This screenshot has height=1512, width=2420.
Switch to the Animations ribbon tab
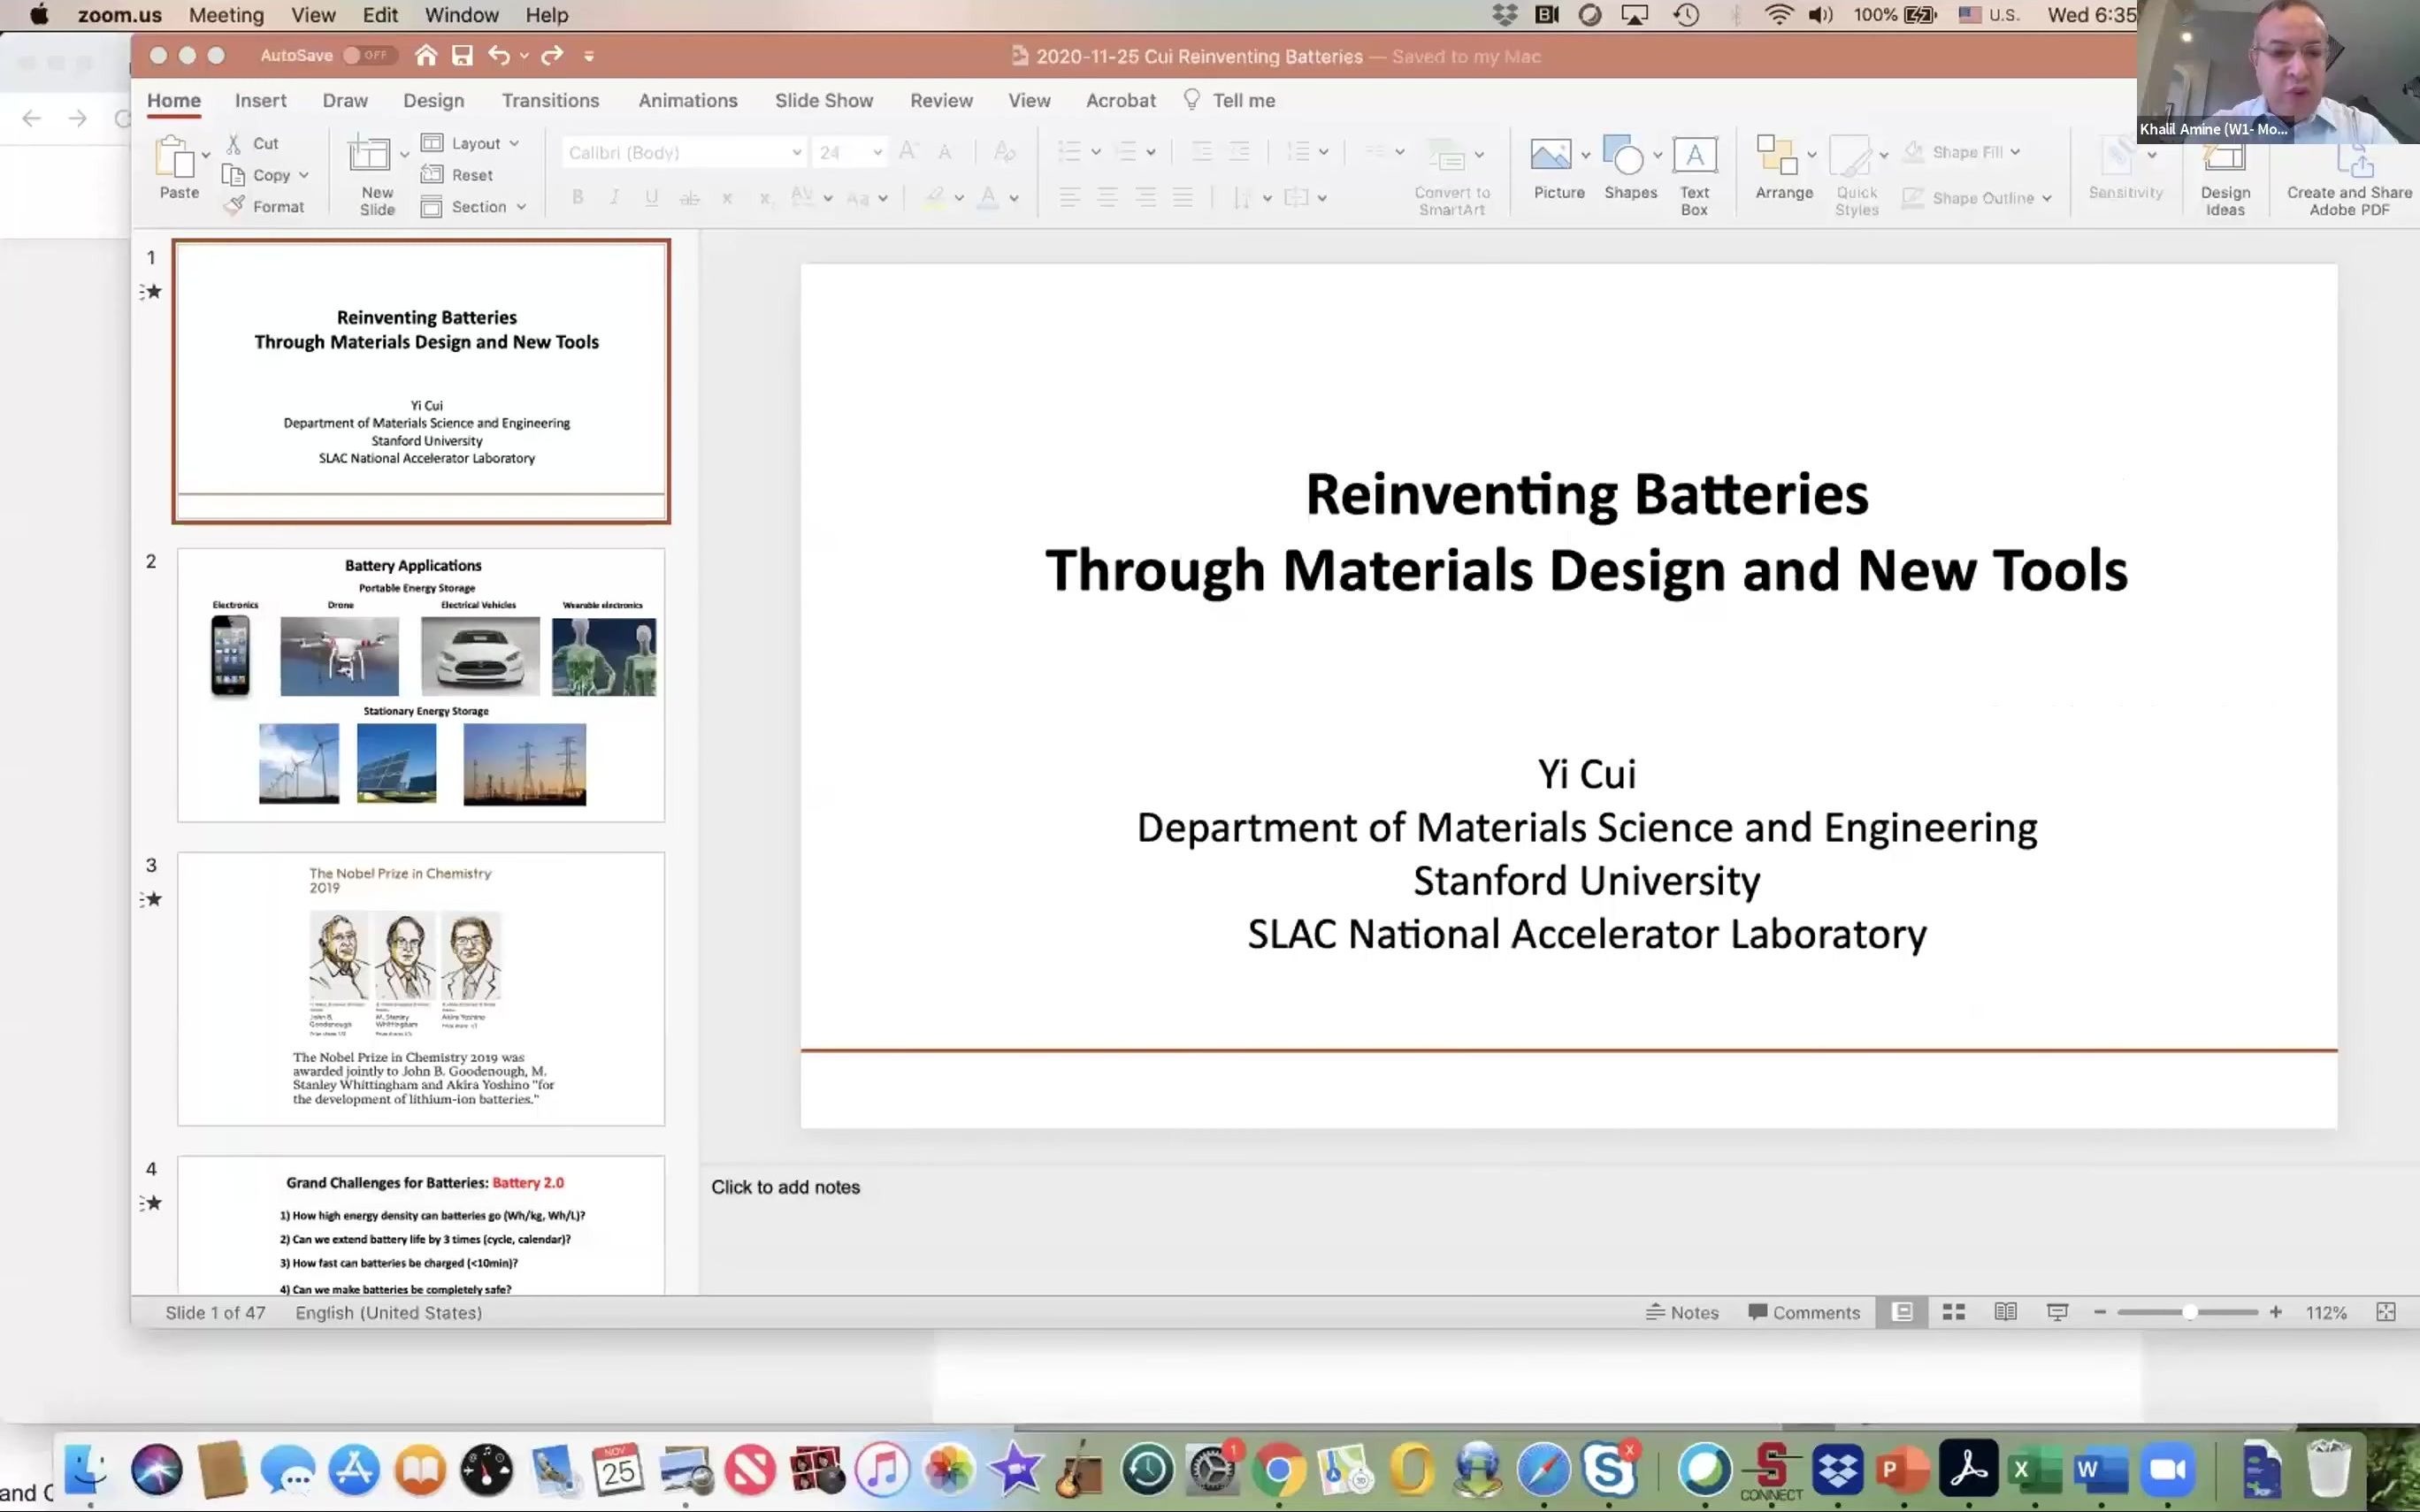(x=688, y=100)
